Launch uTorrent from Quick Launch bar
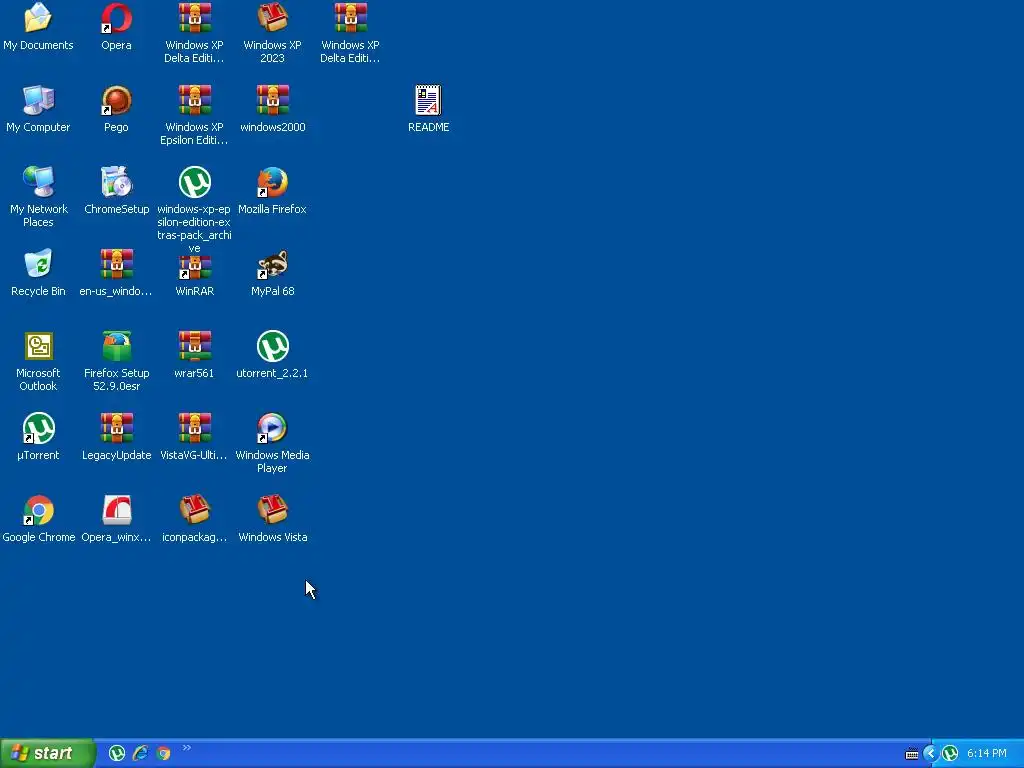This screenshot has height=768, width=1024. click(x=117, y=754)
